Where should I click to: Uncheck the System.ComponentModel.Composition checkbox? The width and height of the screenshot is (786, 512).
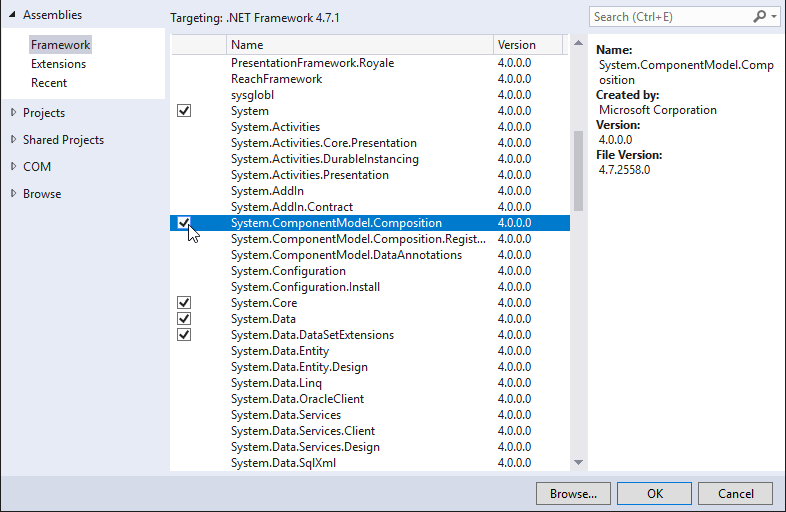tap(184, 223)
